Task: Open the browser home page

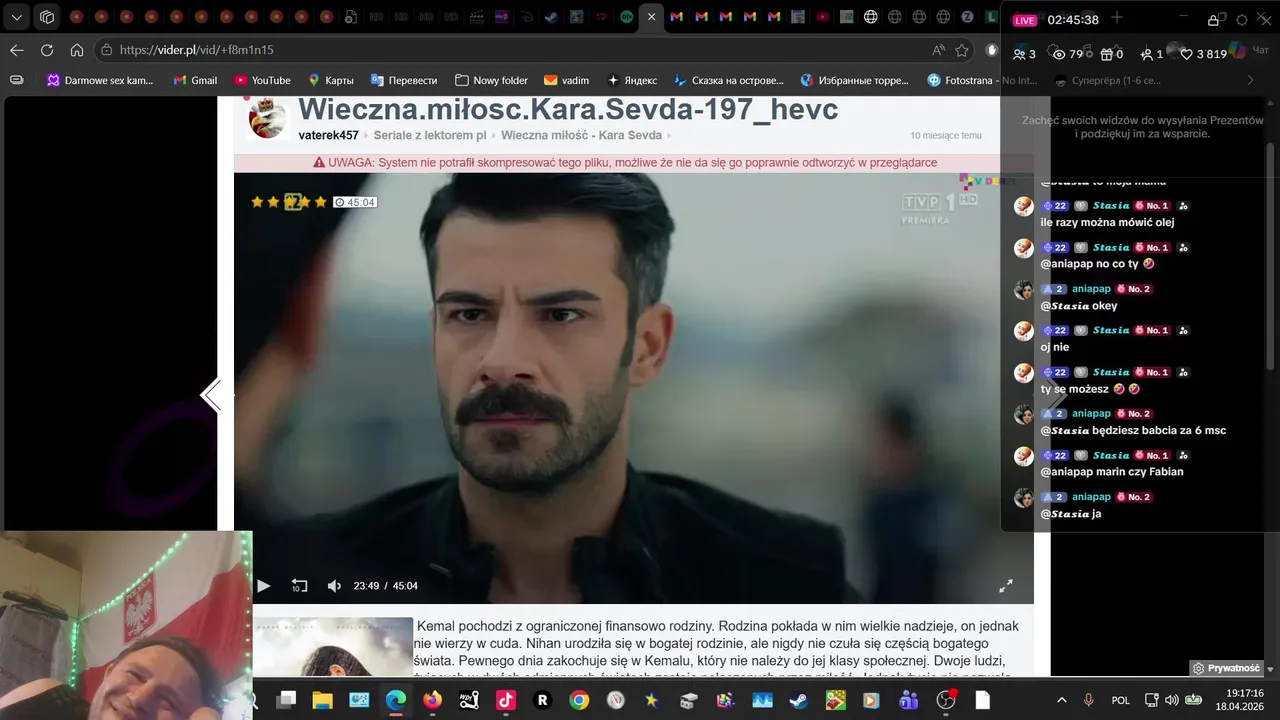Action: click(x=77, y=50)
